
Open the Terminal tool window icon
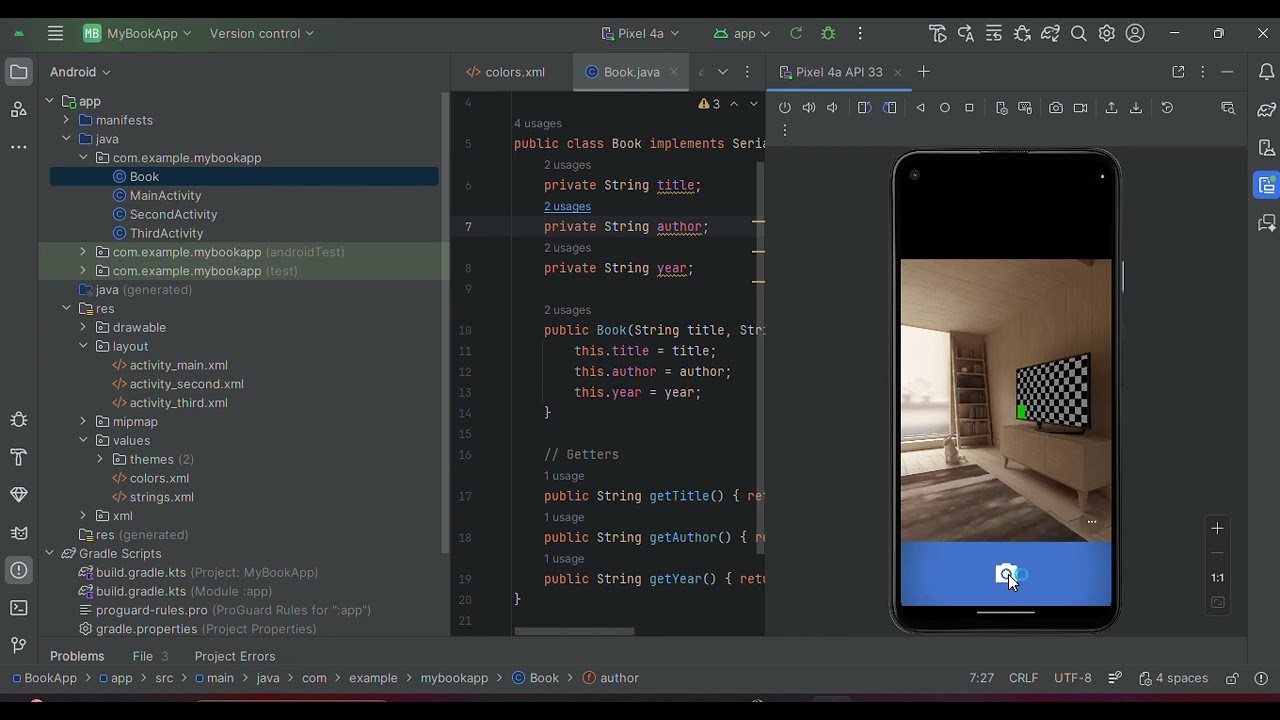18,608
